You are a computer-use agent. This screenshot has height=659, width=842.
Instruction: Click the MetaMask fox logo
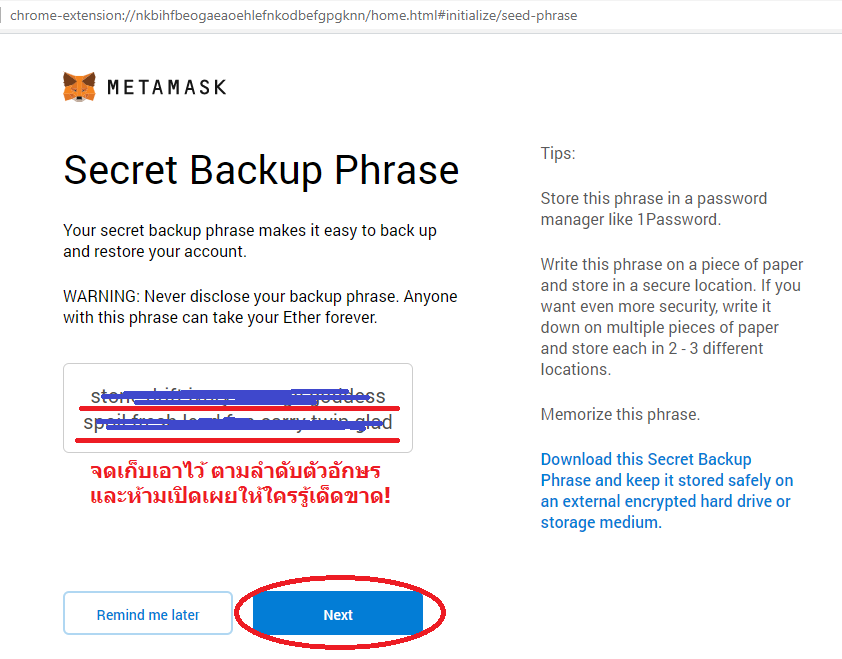point(79,87)
